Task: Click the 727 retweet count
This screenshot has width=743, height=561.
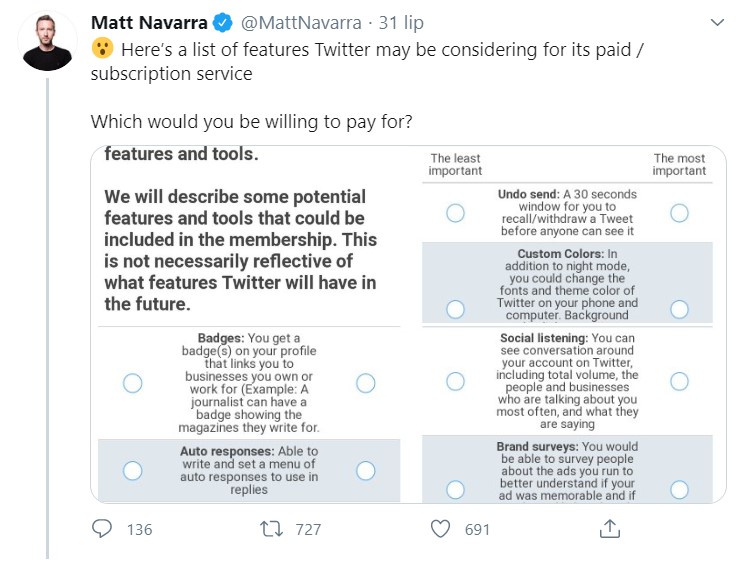Action: 308,529
